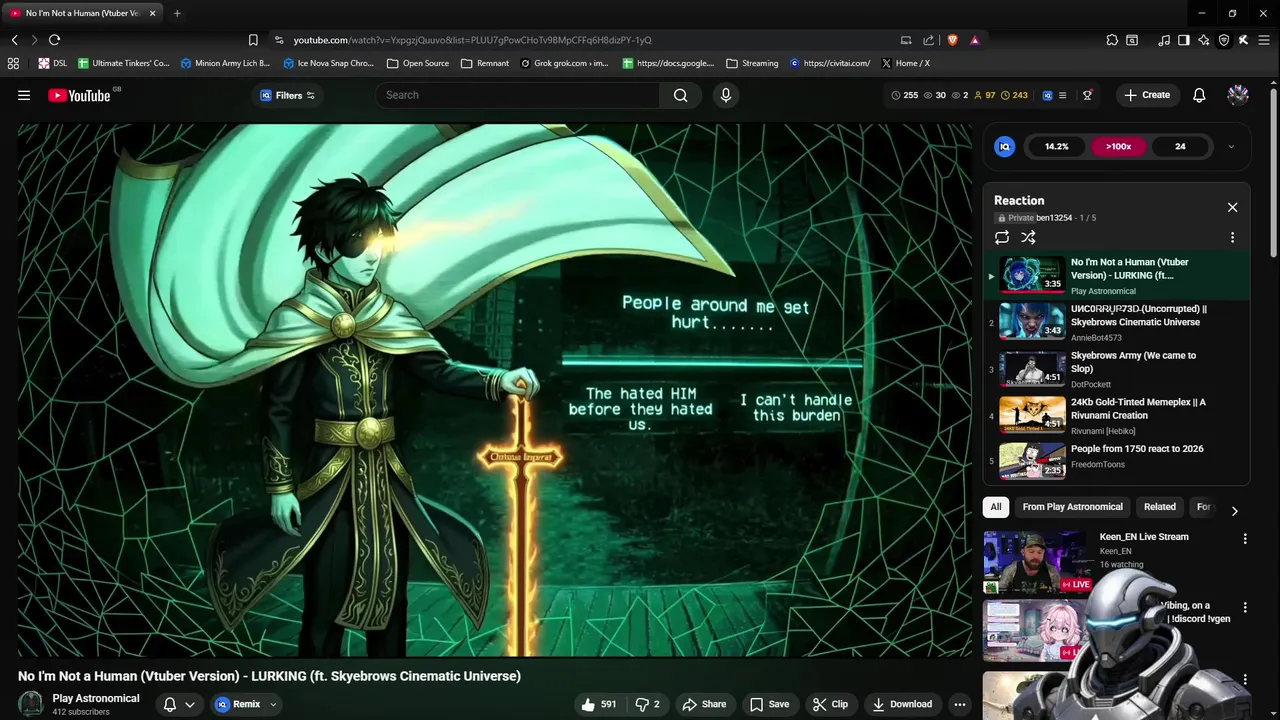Click the address bar URL
The image size is (1280, 720).
[472, 40]
